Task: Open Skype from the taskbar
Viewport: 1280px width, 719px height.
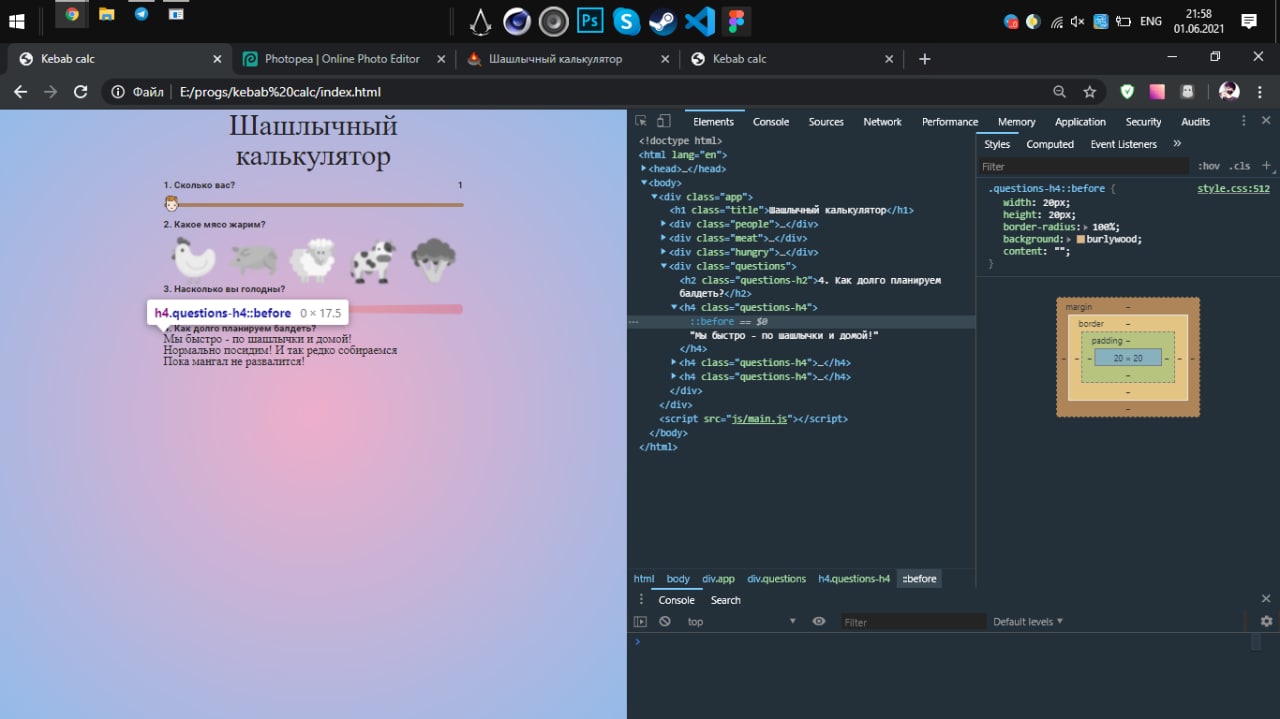Action: tap(626, 20)
